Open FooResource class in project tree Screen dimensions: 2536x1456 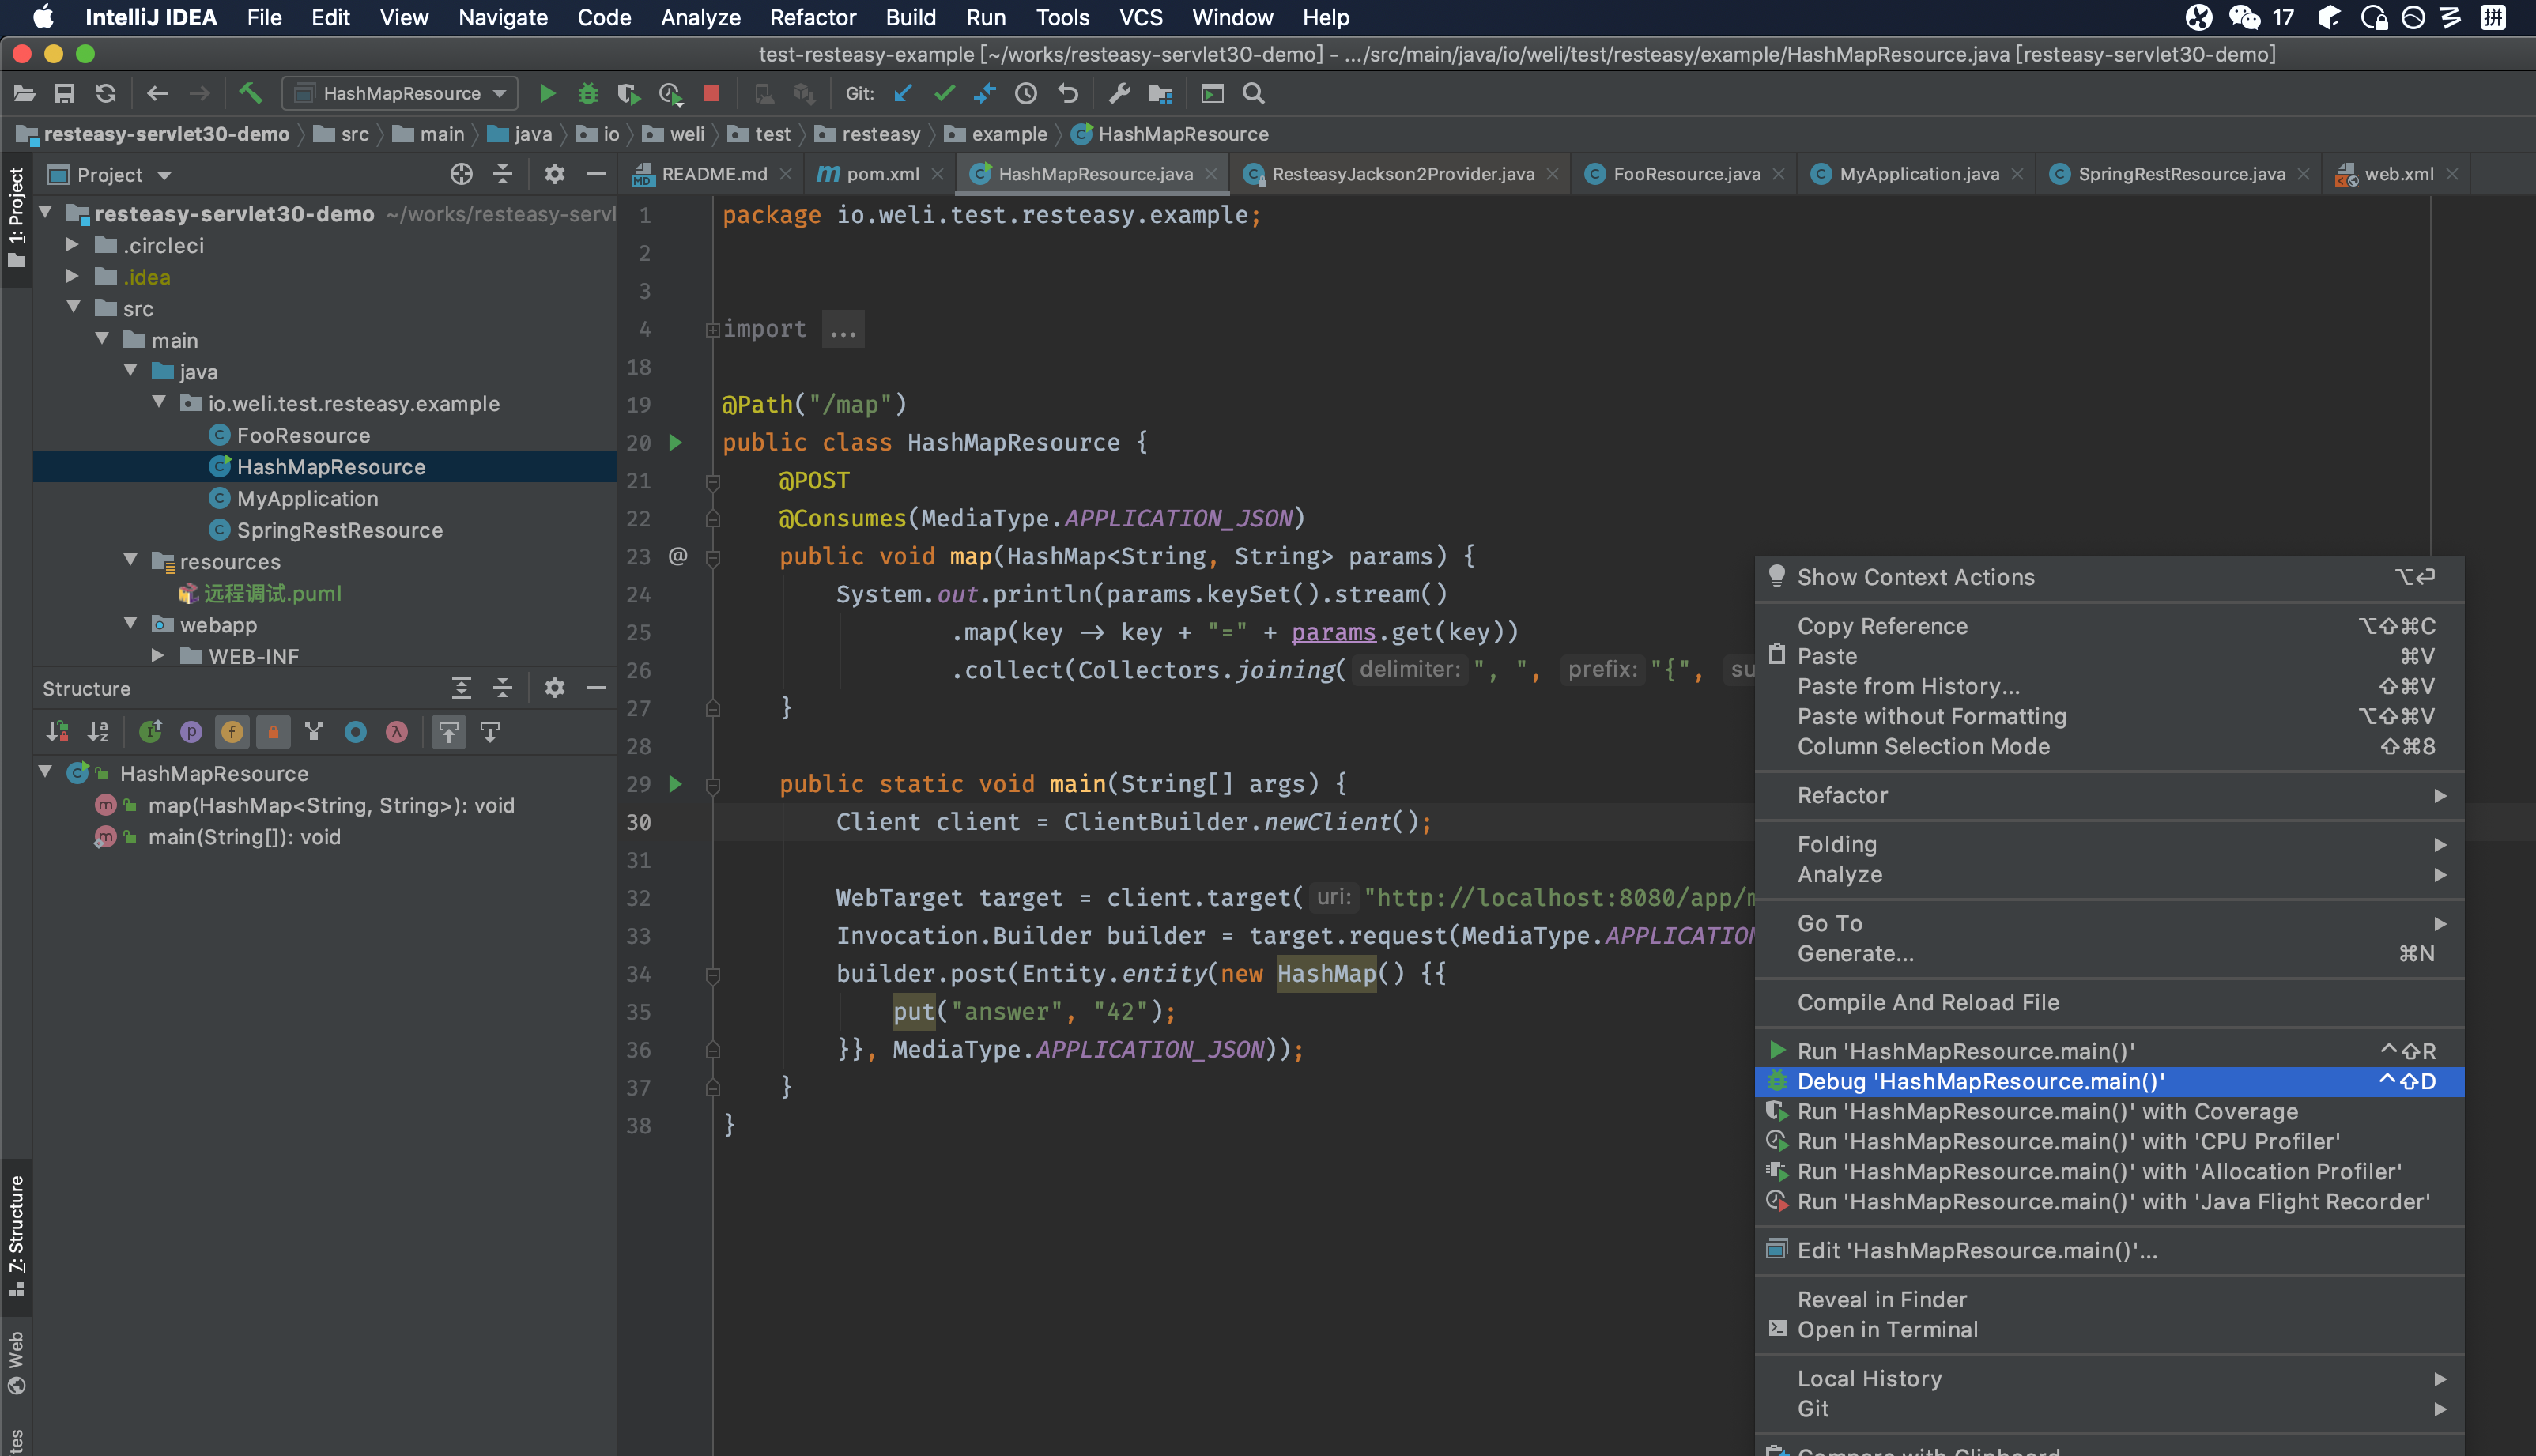302,435
